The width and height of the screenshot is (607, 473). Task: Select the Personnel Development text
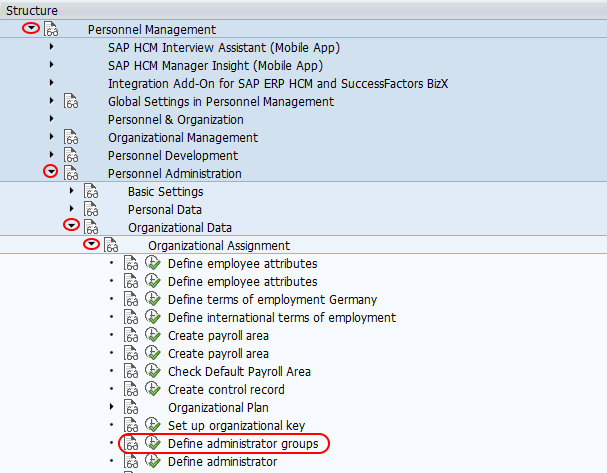point(173,156)
